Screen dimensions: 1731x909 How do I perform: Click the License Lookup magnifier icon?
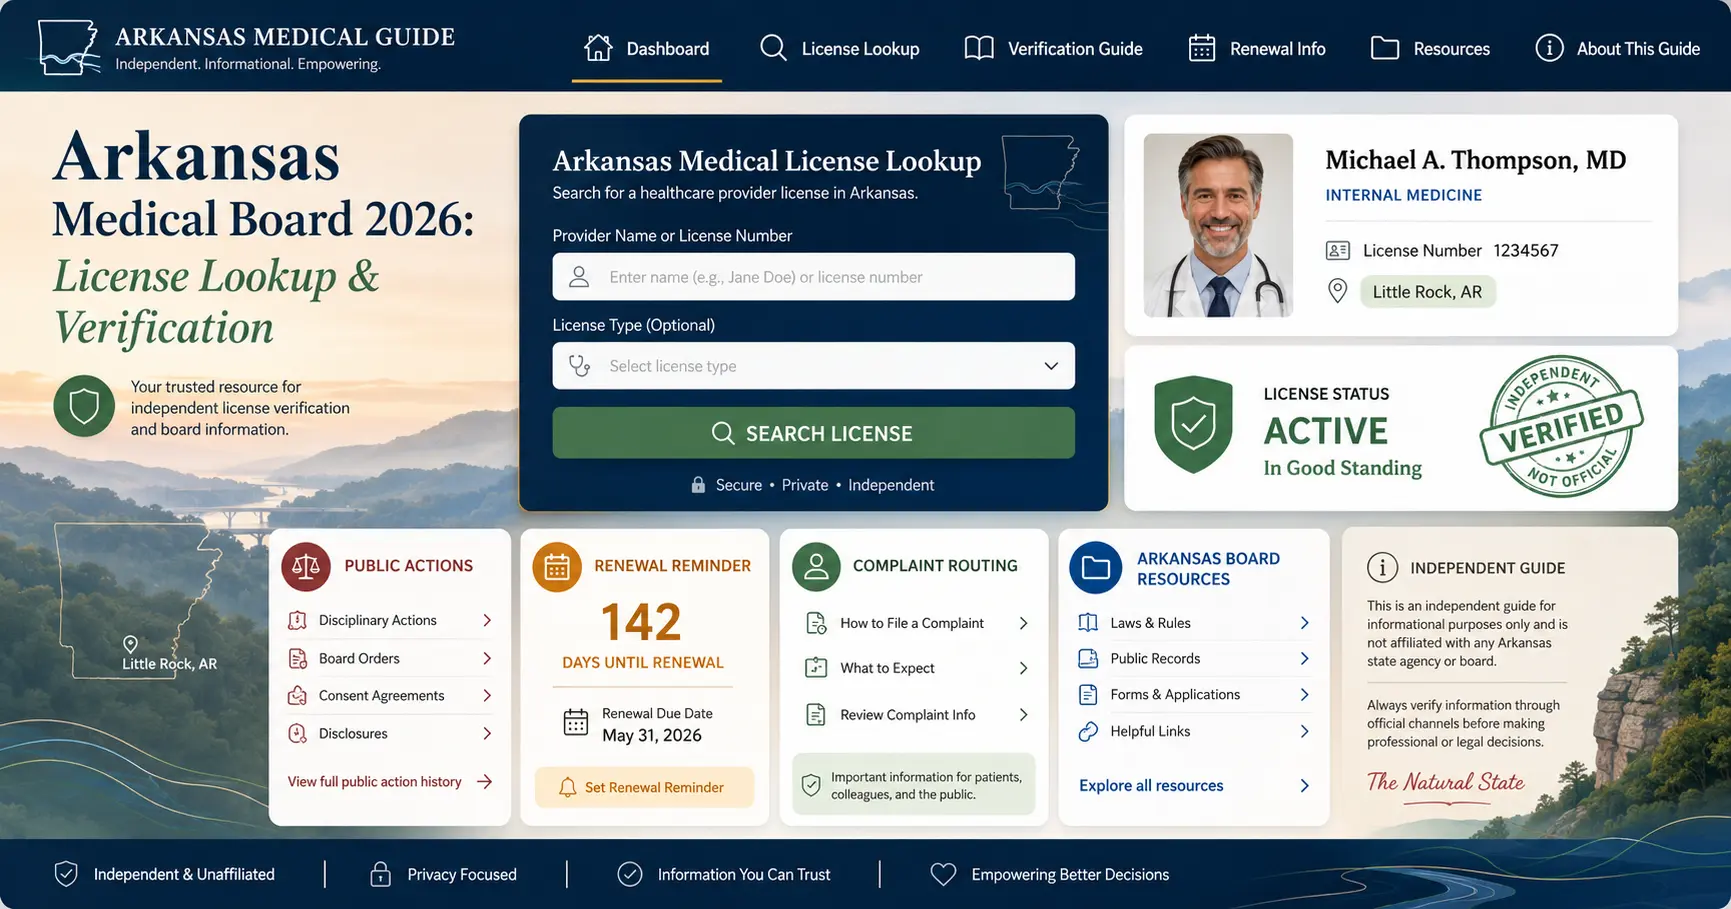773,48
